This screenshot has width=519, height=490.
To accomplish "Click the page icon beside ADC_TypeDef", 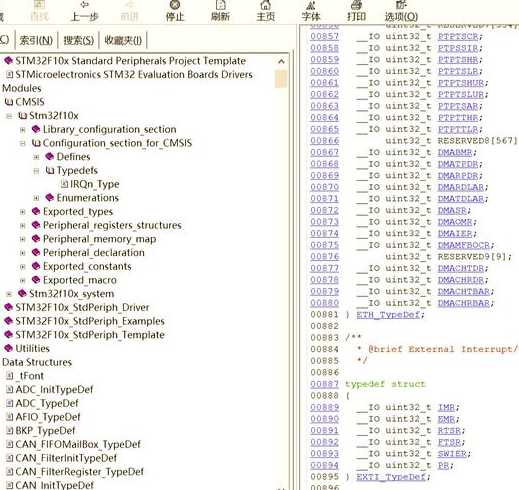I will pyautogui.click(x=10, y=403).
